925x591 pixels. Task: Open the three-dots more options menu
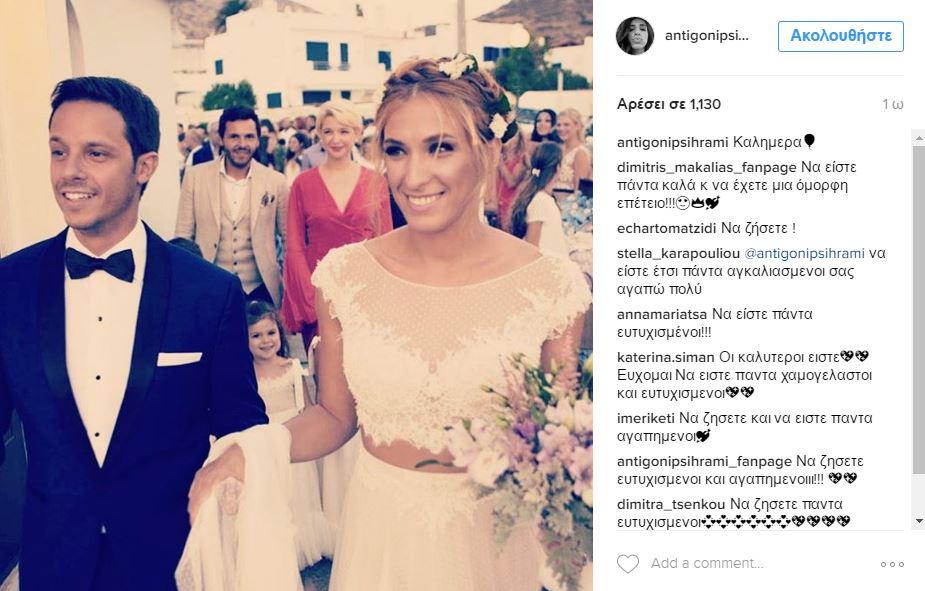[x=892, y=564]
